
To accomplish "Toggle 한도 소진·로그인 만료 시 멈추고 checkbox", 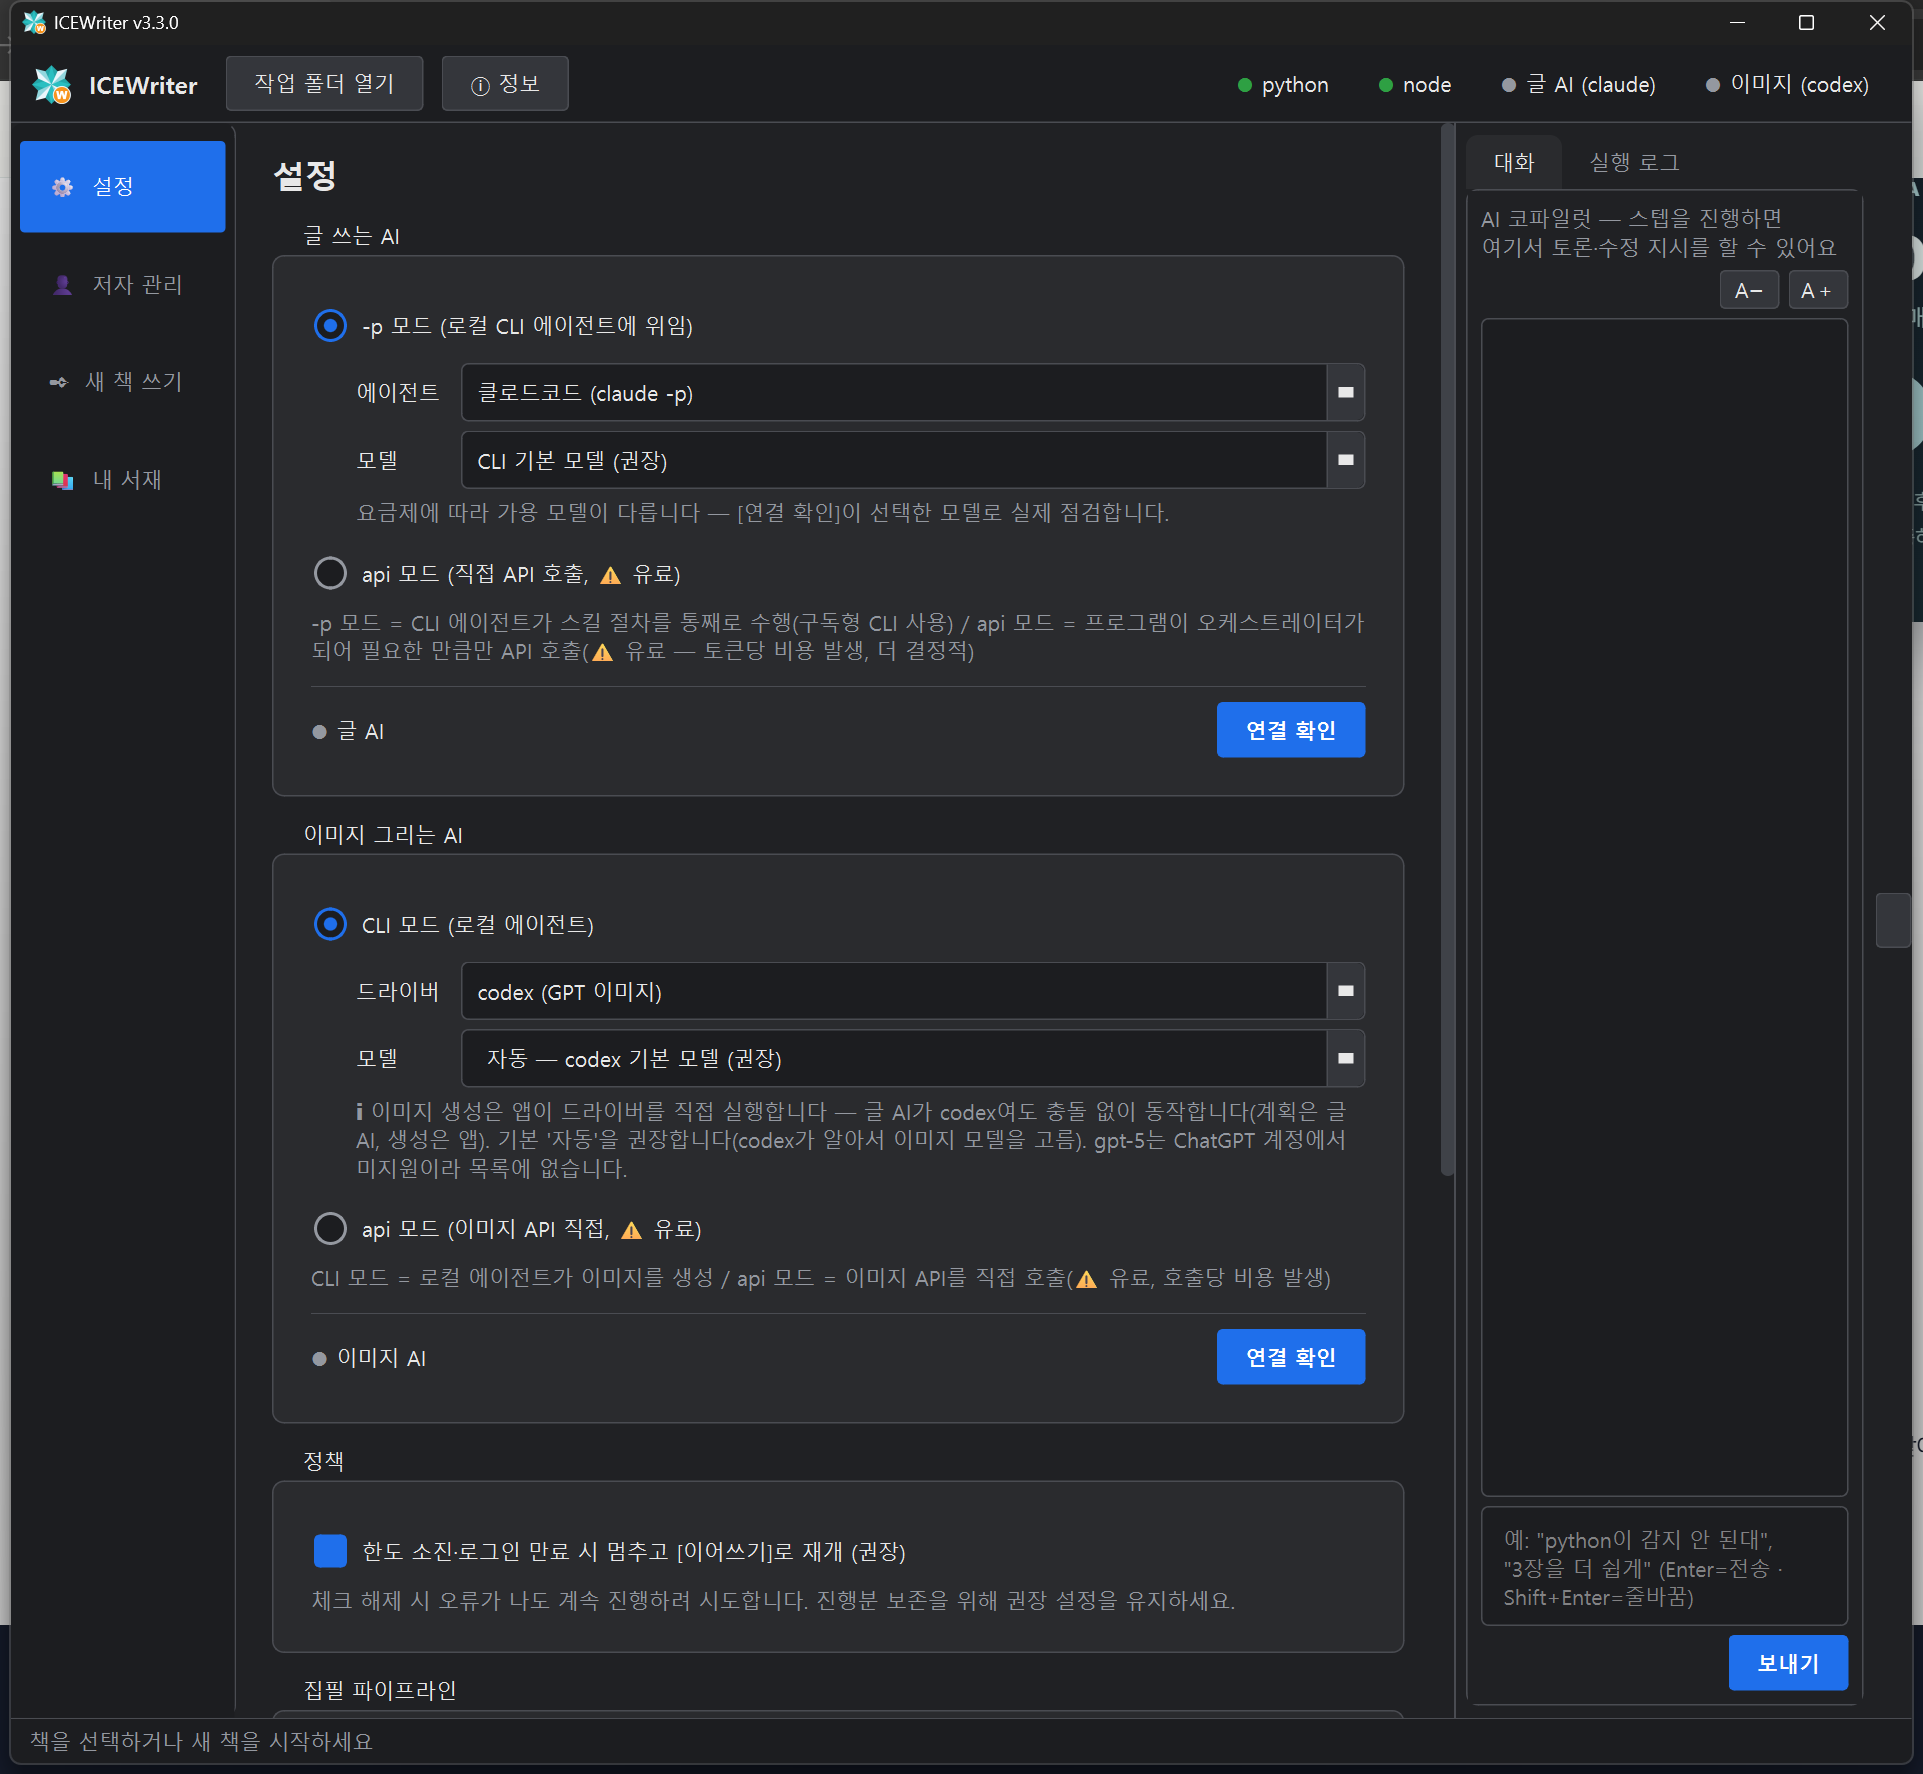I will click(x=330, y=1551).
